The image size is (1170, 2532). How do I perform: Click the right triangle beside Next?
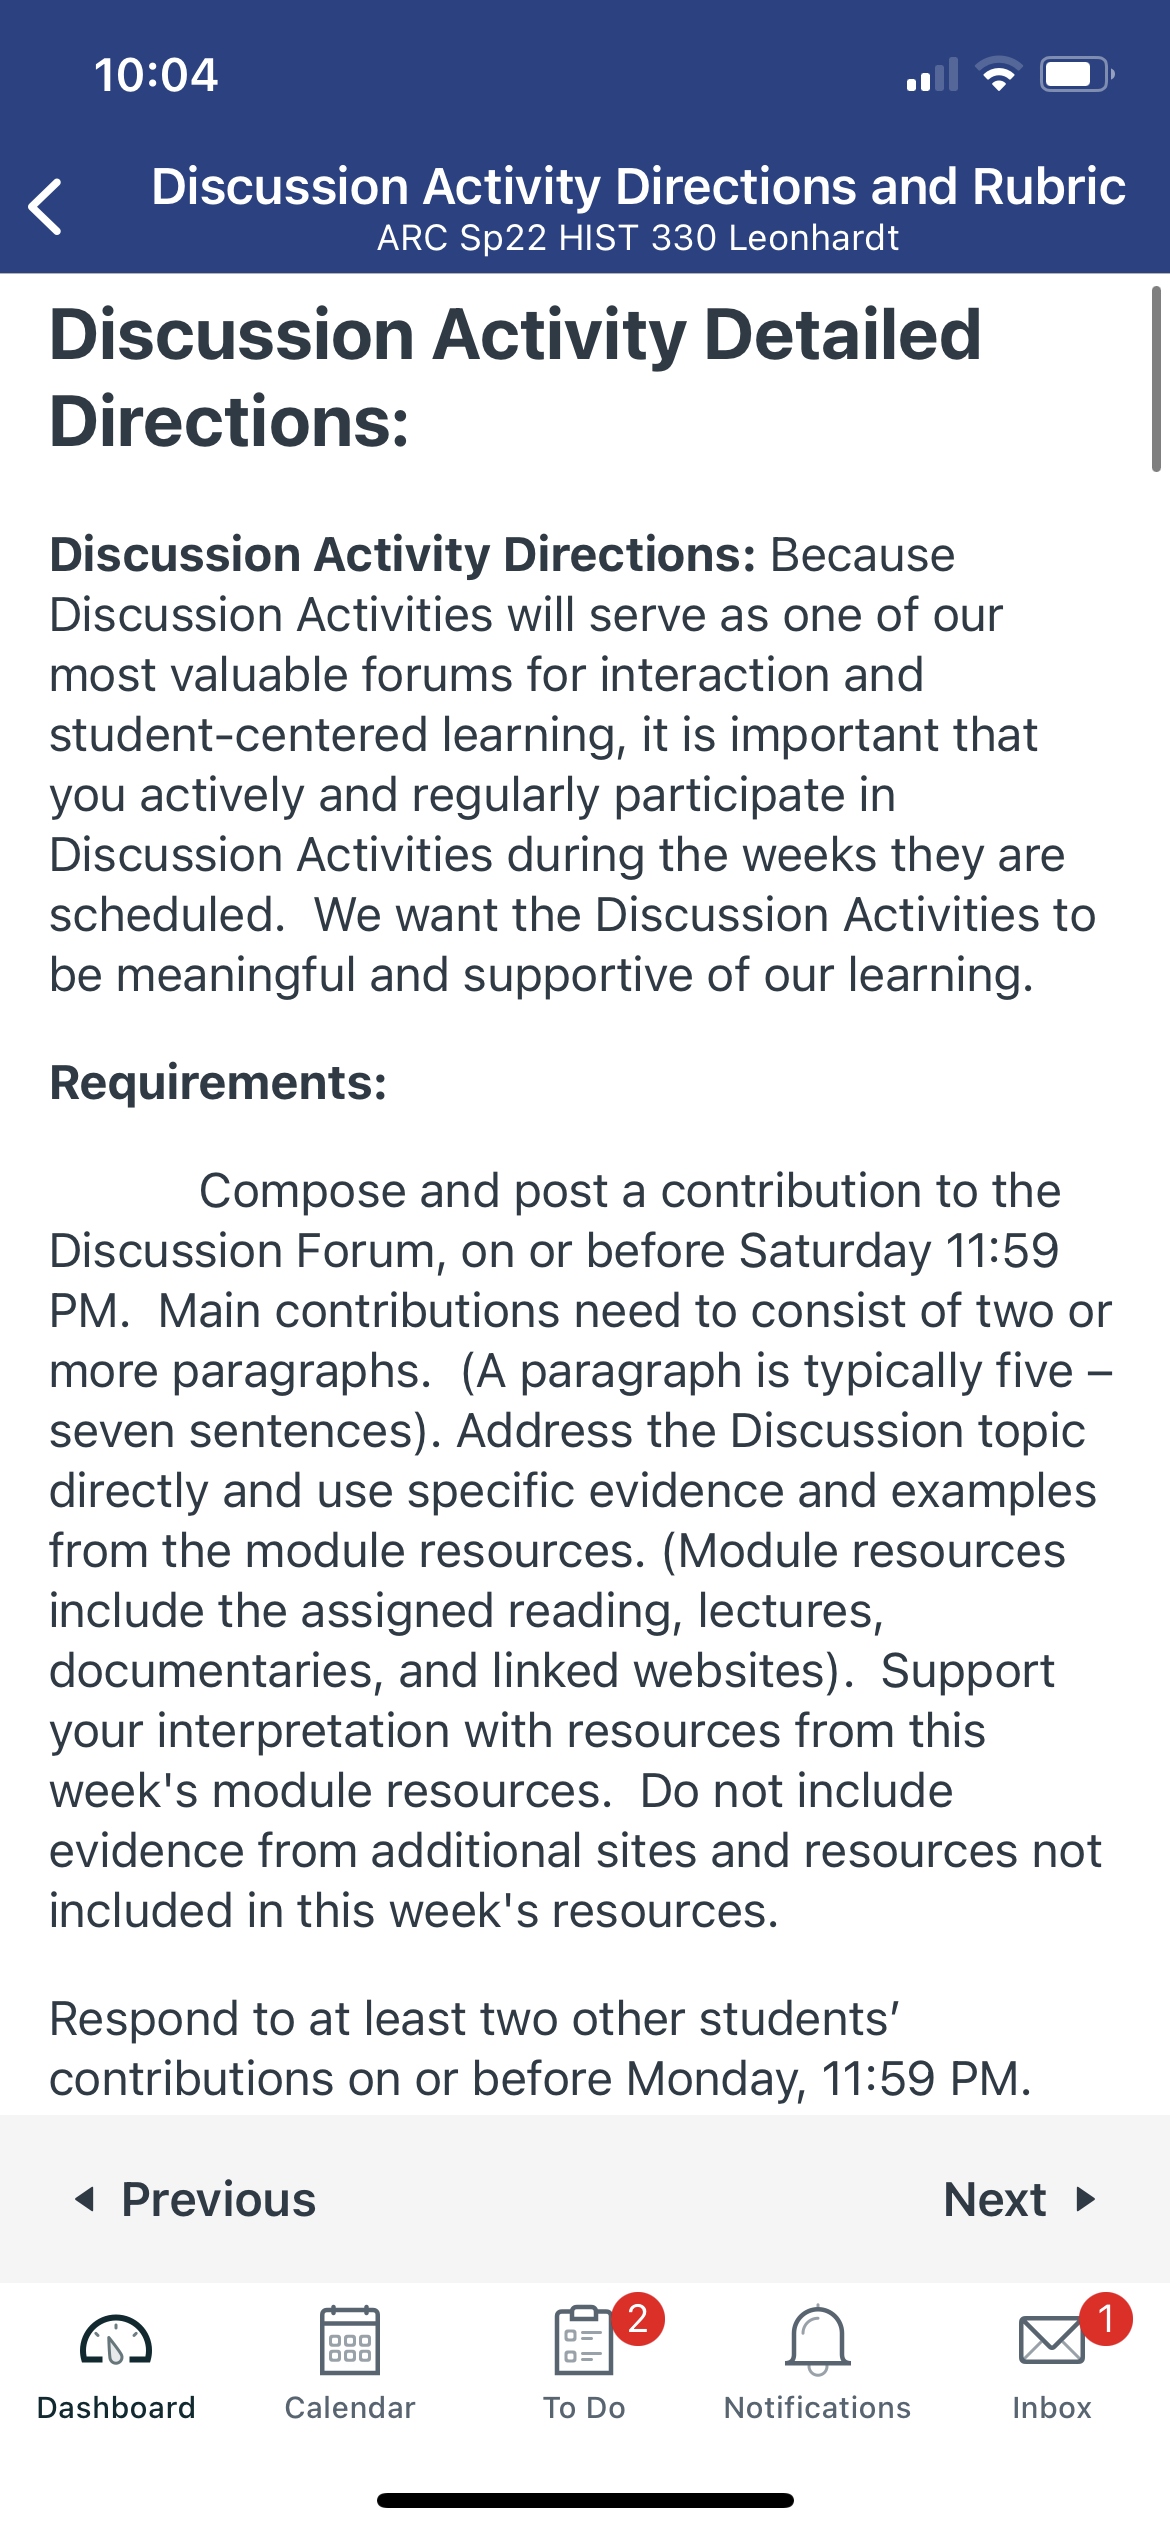point(1086,2199)
